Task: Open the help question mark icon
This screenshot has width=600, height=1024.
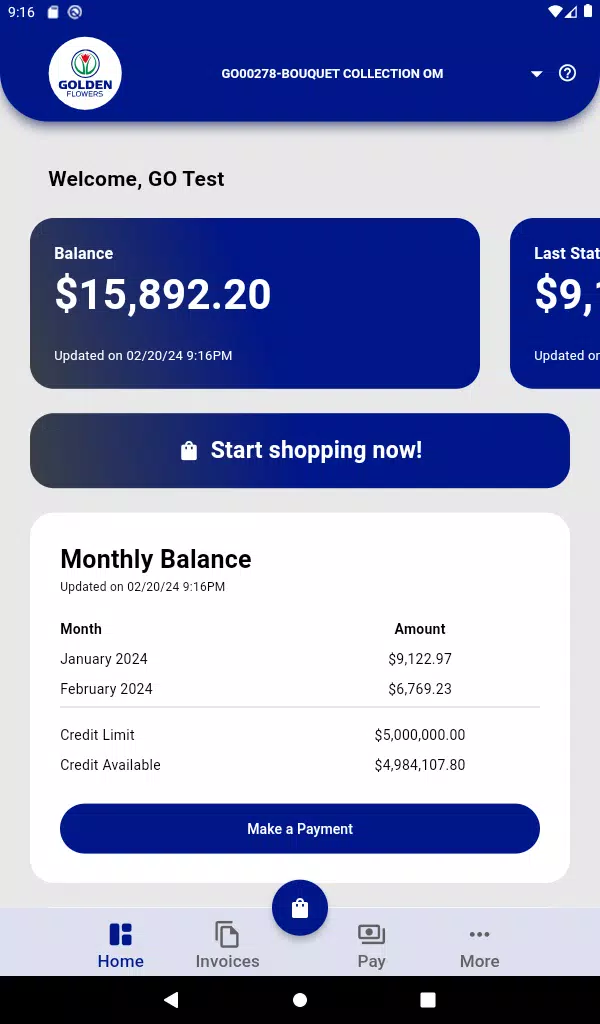Action: pos(567,73)
